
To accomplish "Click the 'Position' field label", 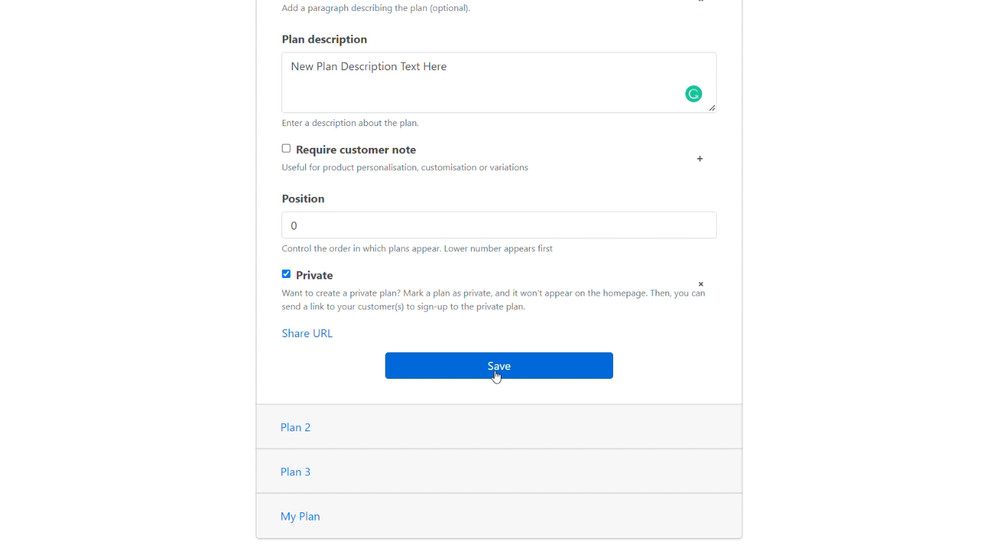I will 303,199.
